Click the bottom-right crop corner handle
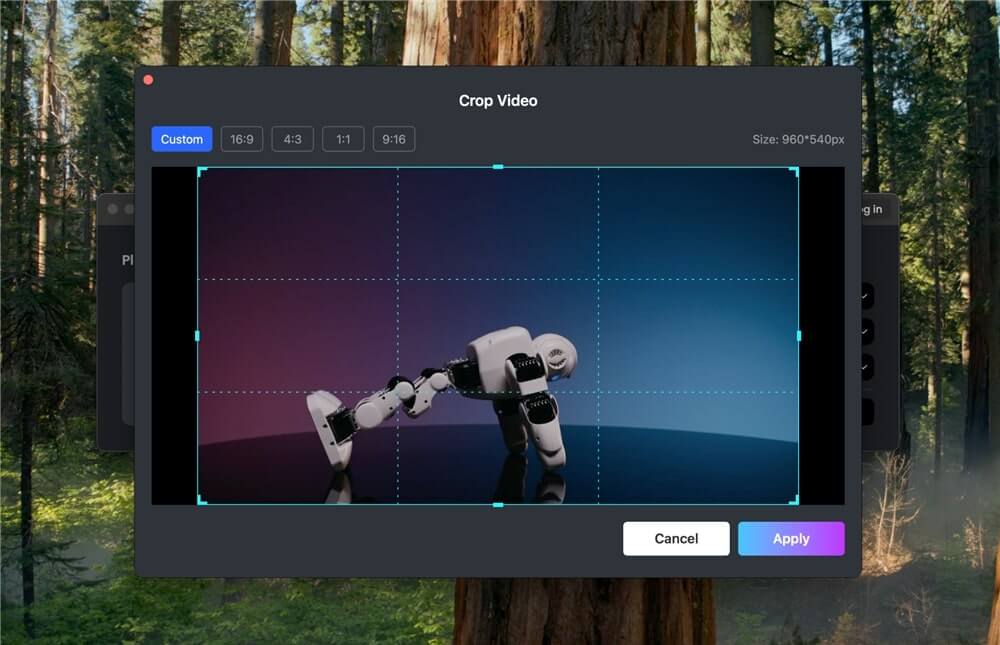 pyautogui.click(x=795, y=500)
